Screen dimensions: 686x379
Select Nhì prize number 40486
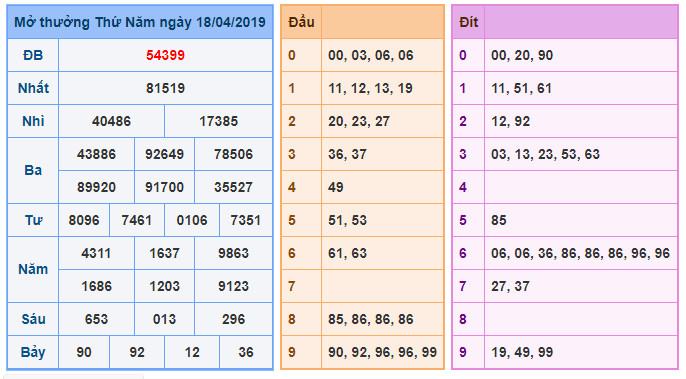(x=111, y=121)
